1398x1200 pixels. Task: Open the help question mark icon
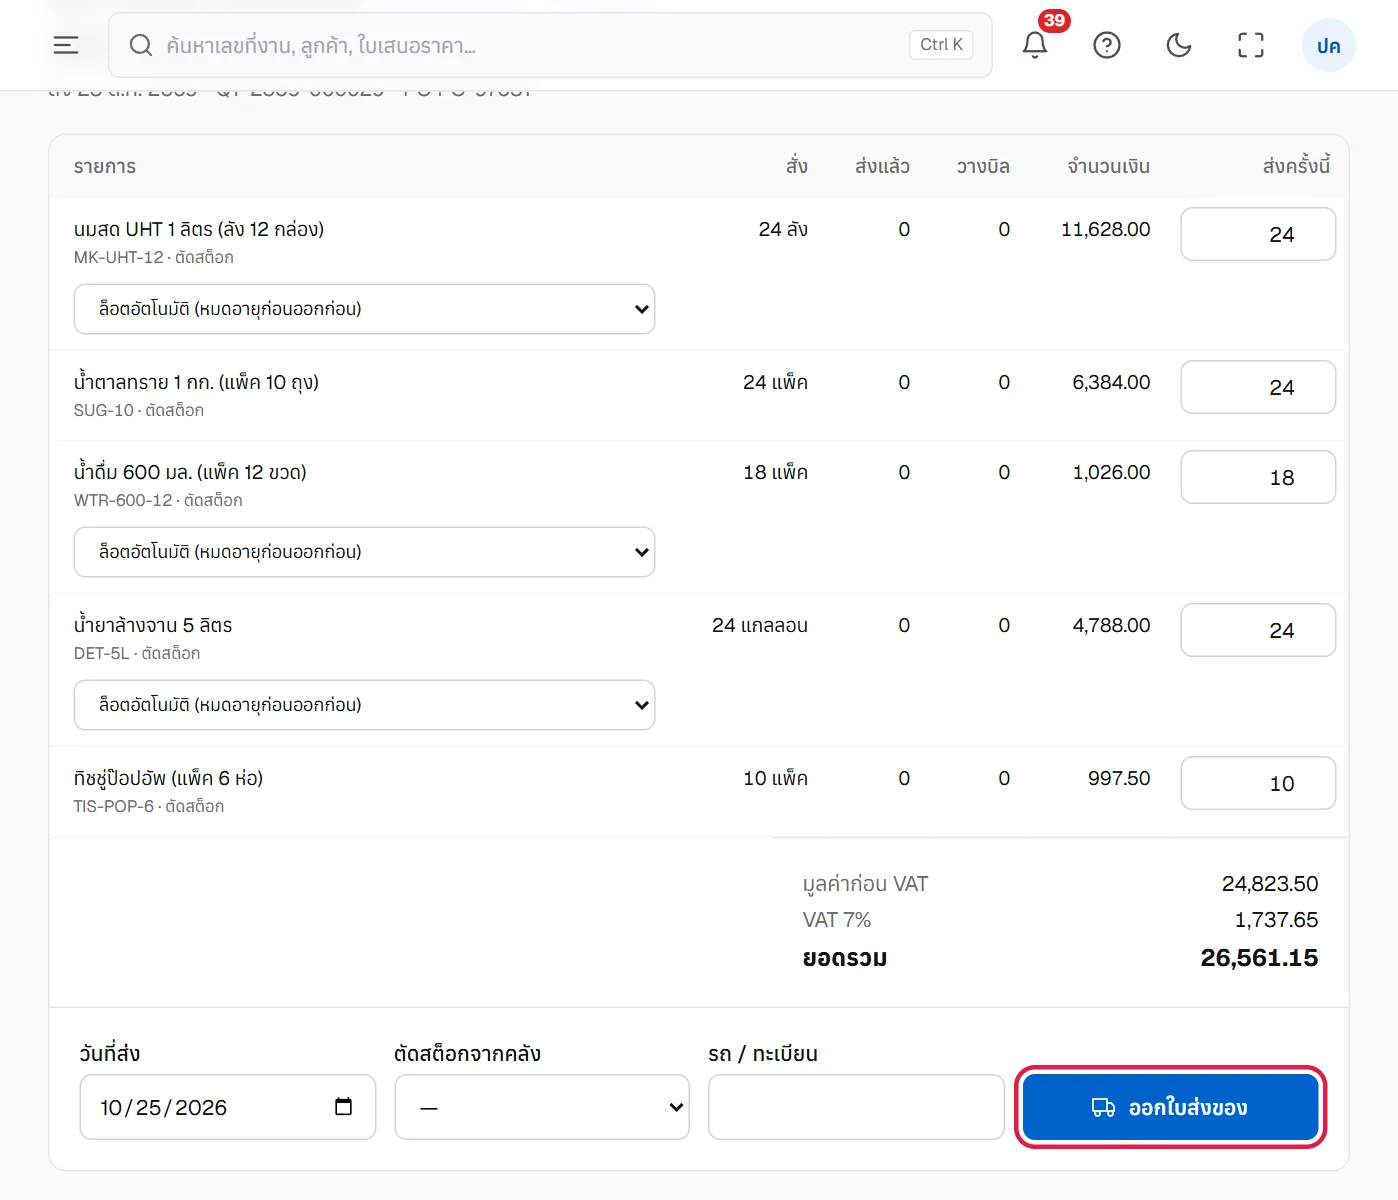tap(1107, 45)
